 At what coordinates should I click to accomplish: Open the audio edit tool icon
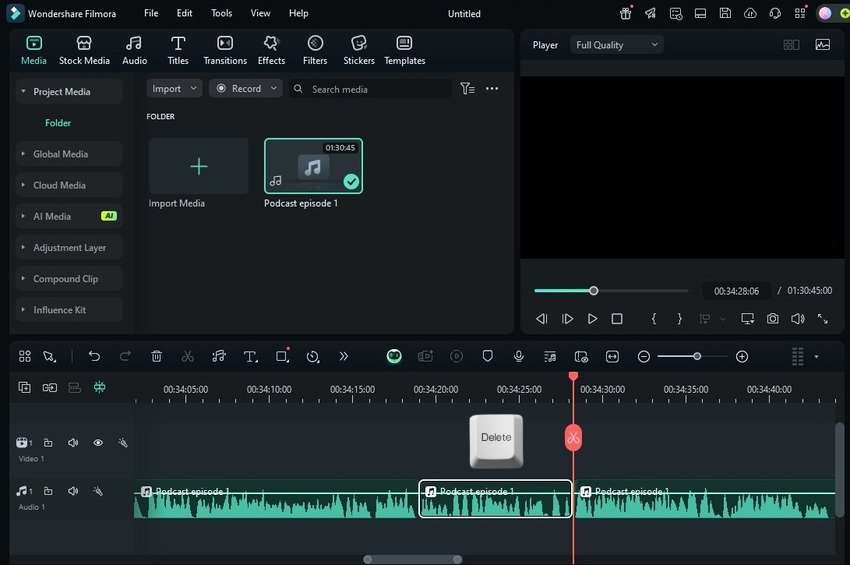(x=219, y=356)
